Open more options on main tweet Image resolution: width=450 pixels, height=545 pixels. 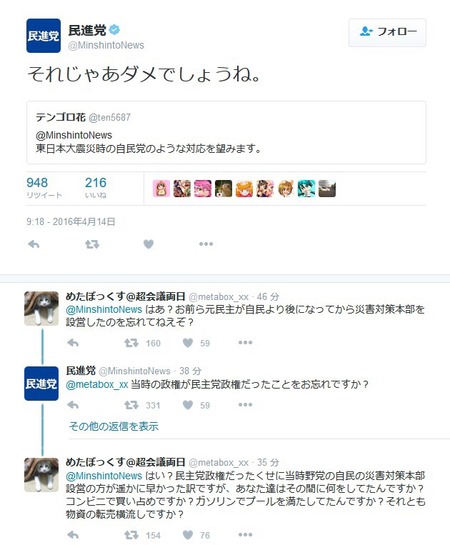pyautogui.click(x=206, y=244)
